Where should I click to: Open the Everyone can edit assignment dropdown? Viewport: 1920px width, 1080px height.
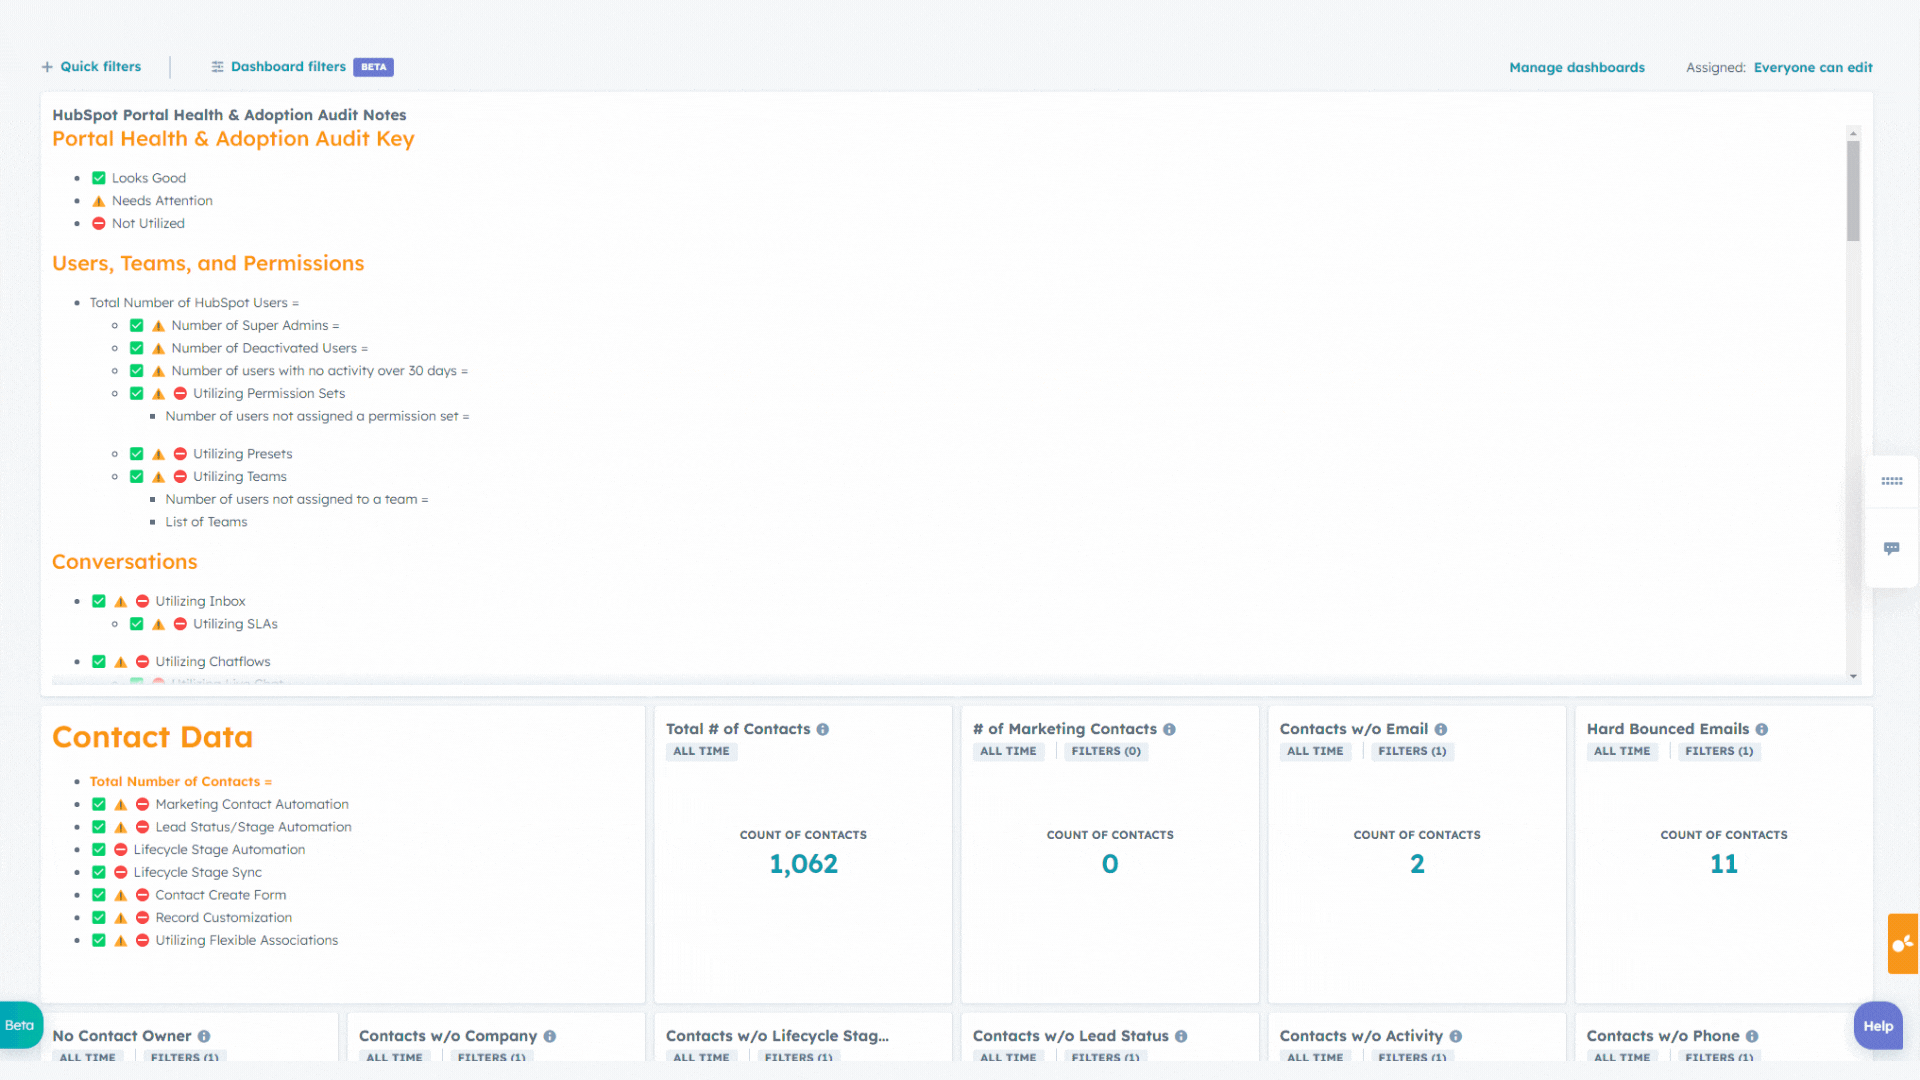pyautogui.click(x=1813, y=67)
